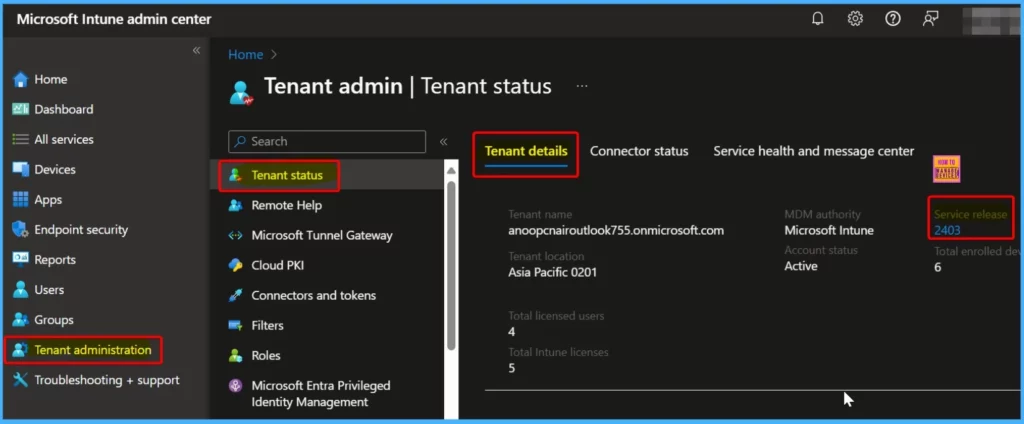Viewport: 1024px width, 424px height.
Task: Click the Microsoft Intune MDM authority value
Action: [829, 231]
